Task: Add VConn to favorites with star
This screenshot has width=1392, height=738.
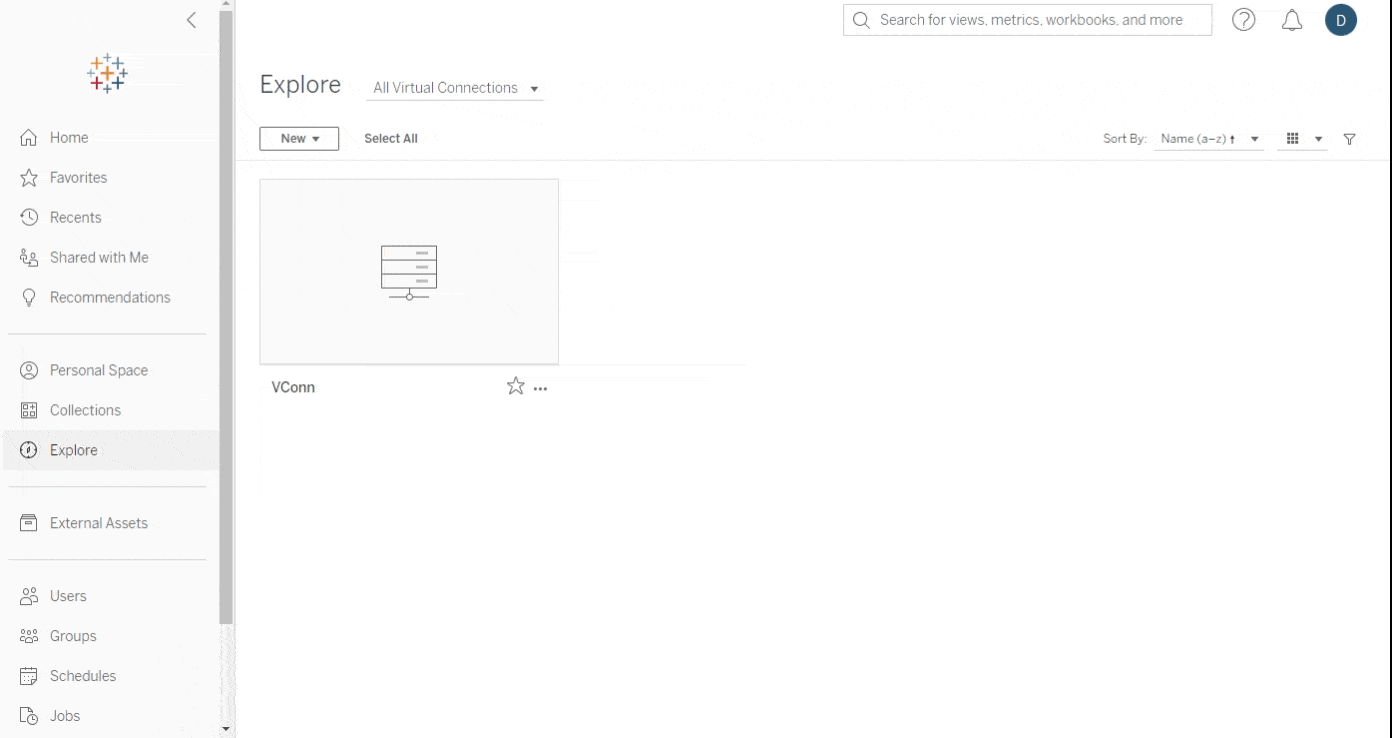Action: click(515, 386)
